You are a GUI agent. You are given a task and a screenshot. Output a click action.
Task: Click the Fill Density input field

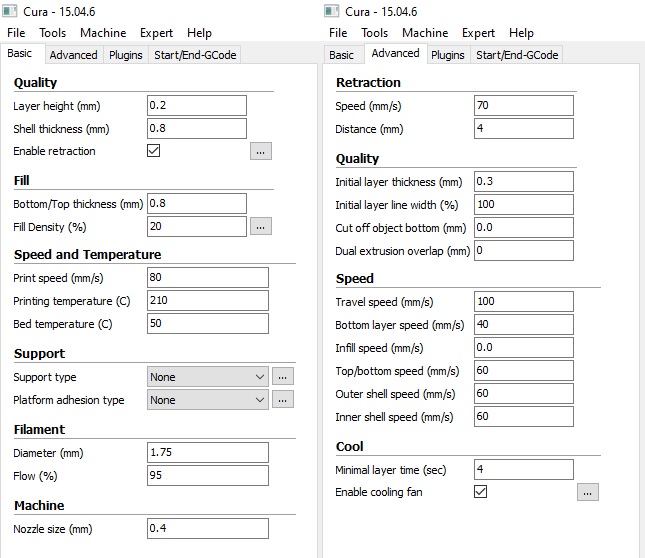click(197, 227)
